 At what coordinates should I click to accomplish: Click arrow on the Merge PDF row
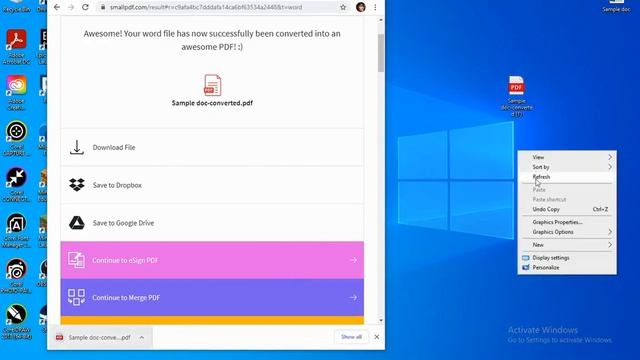353,298
